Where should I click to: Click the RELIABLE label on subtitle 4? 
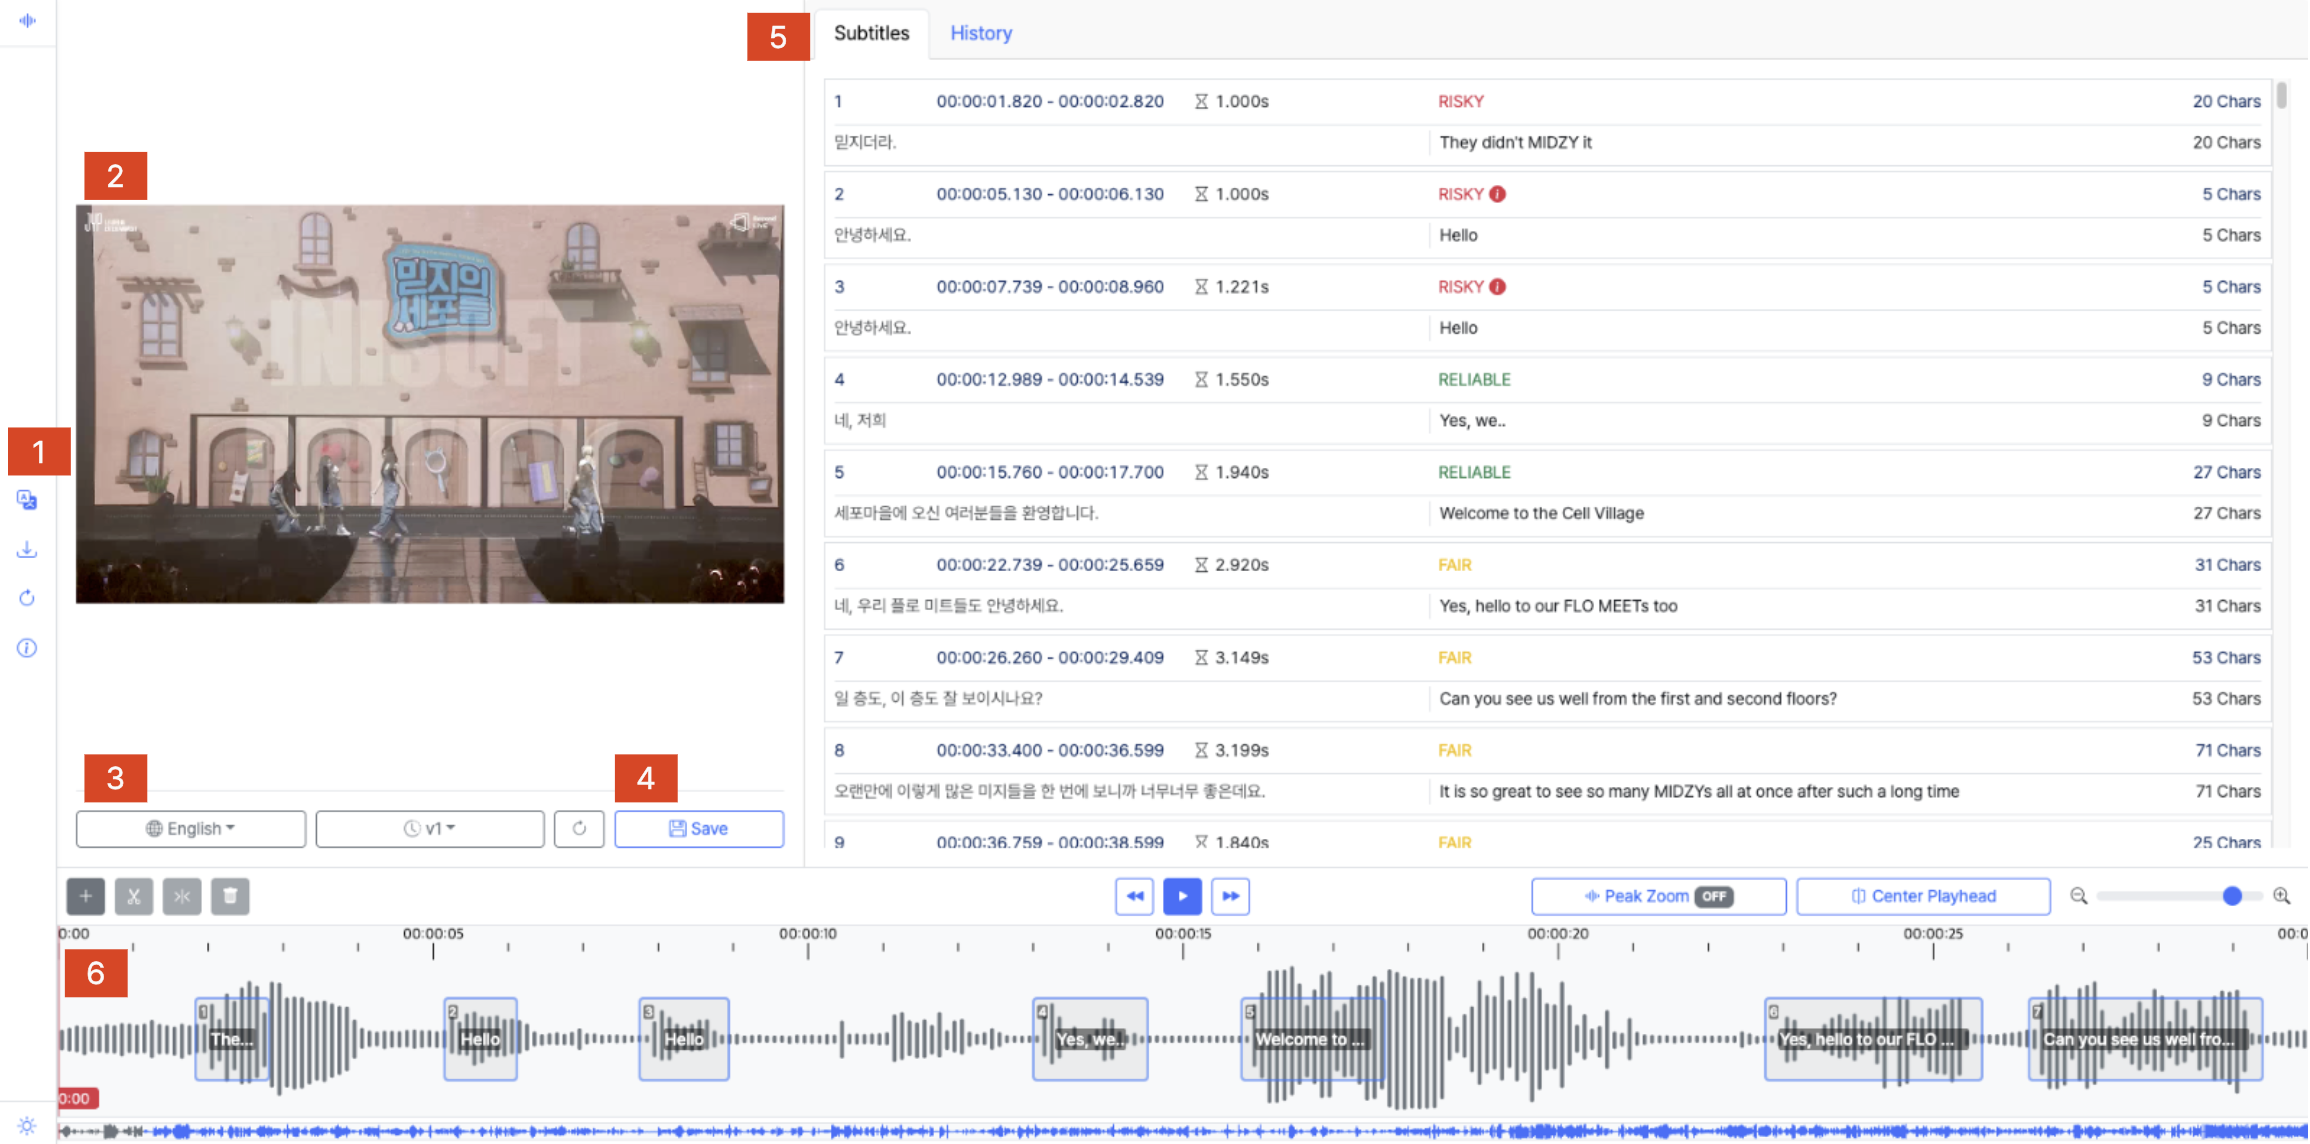1474,380
